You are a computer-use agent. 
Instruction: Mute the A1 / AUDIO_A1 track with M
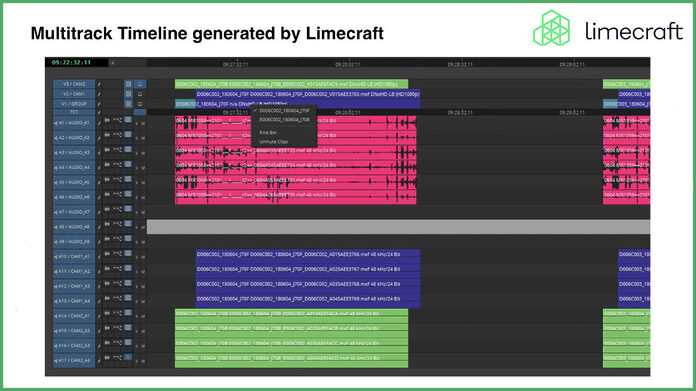(x=143, y=123)
